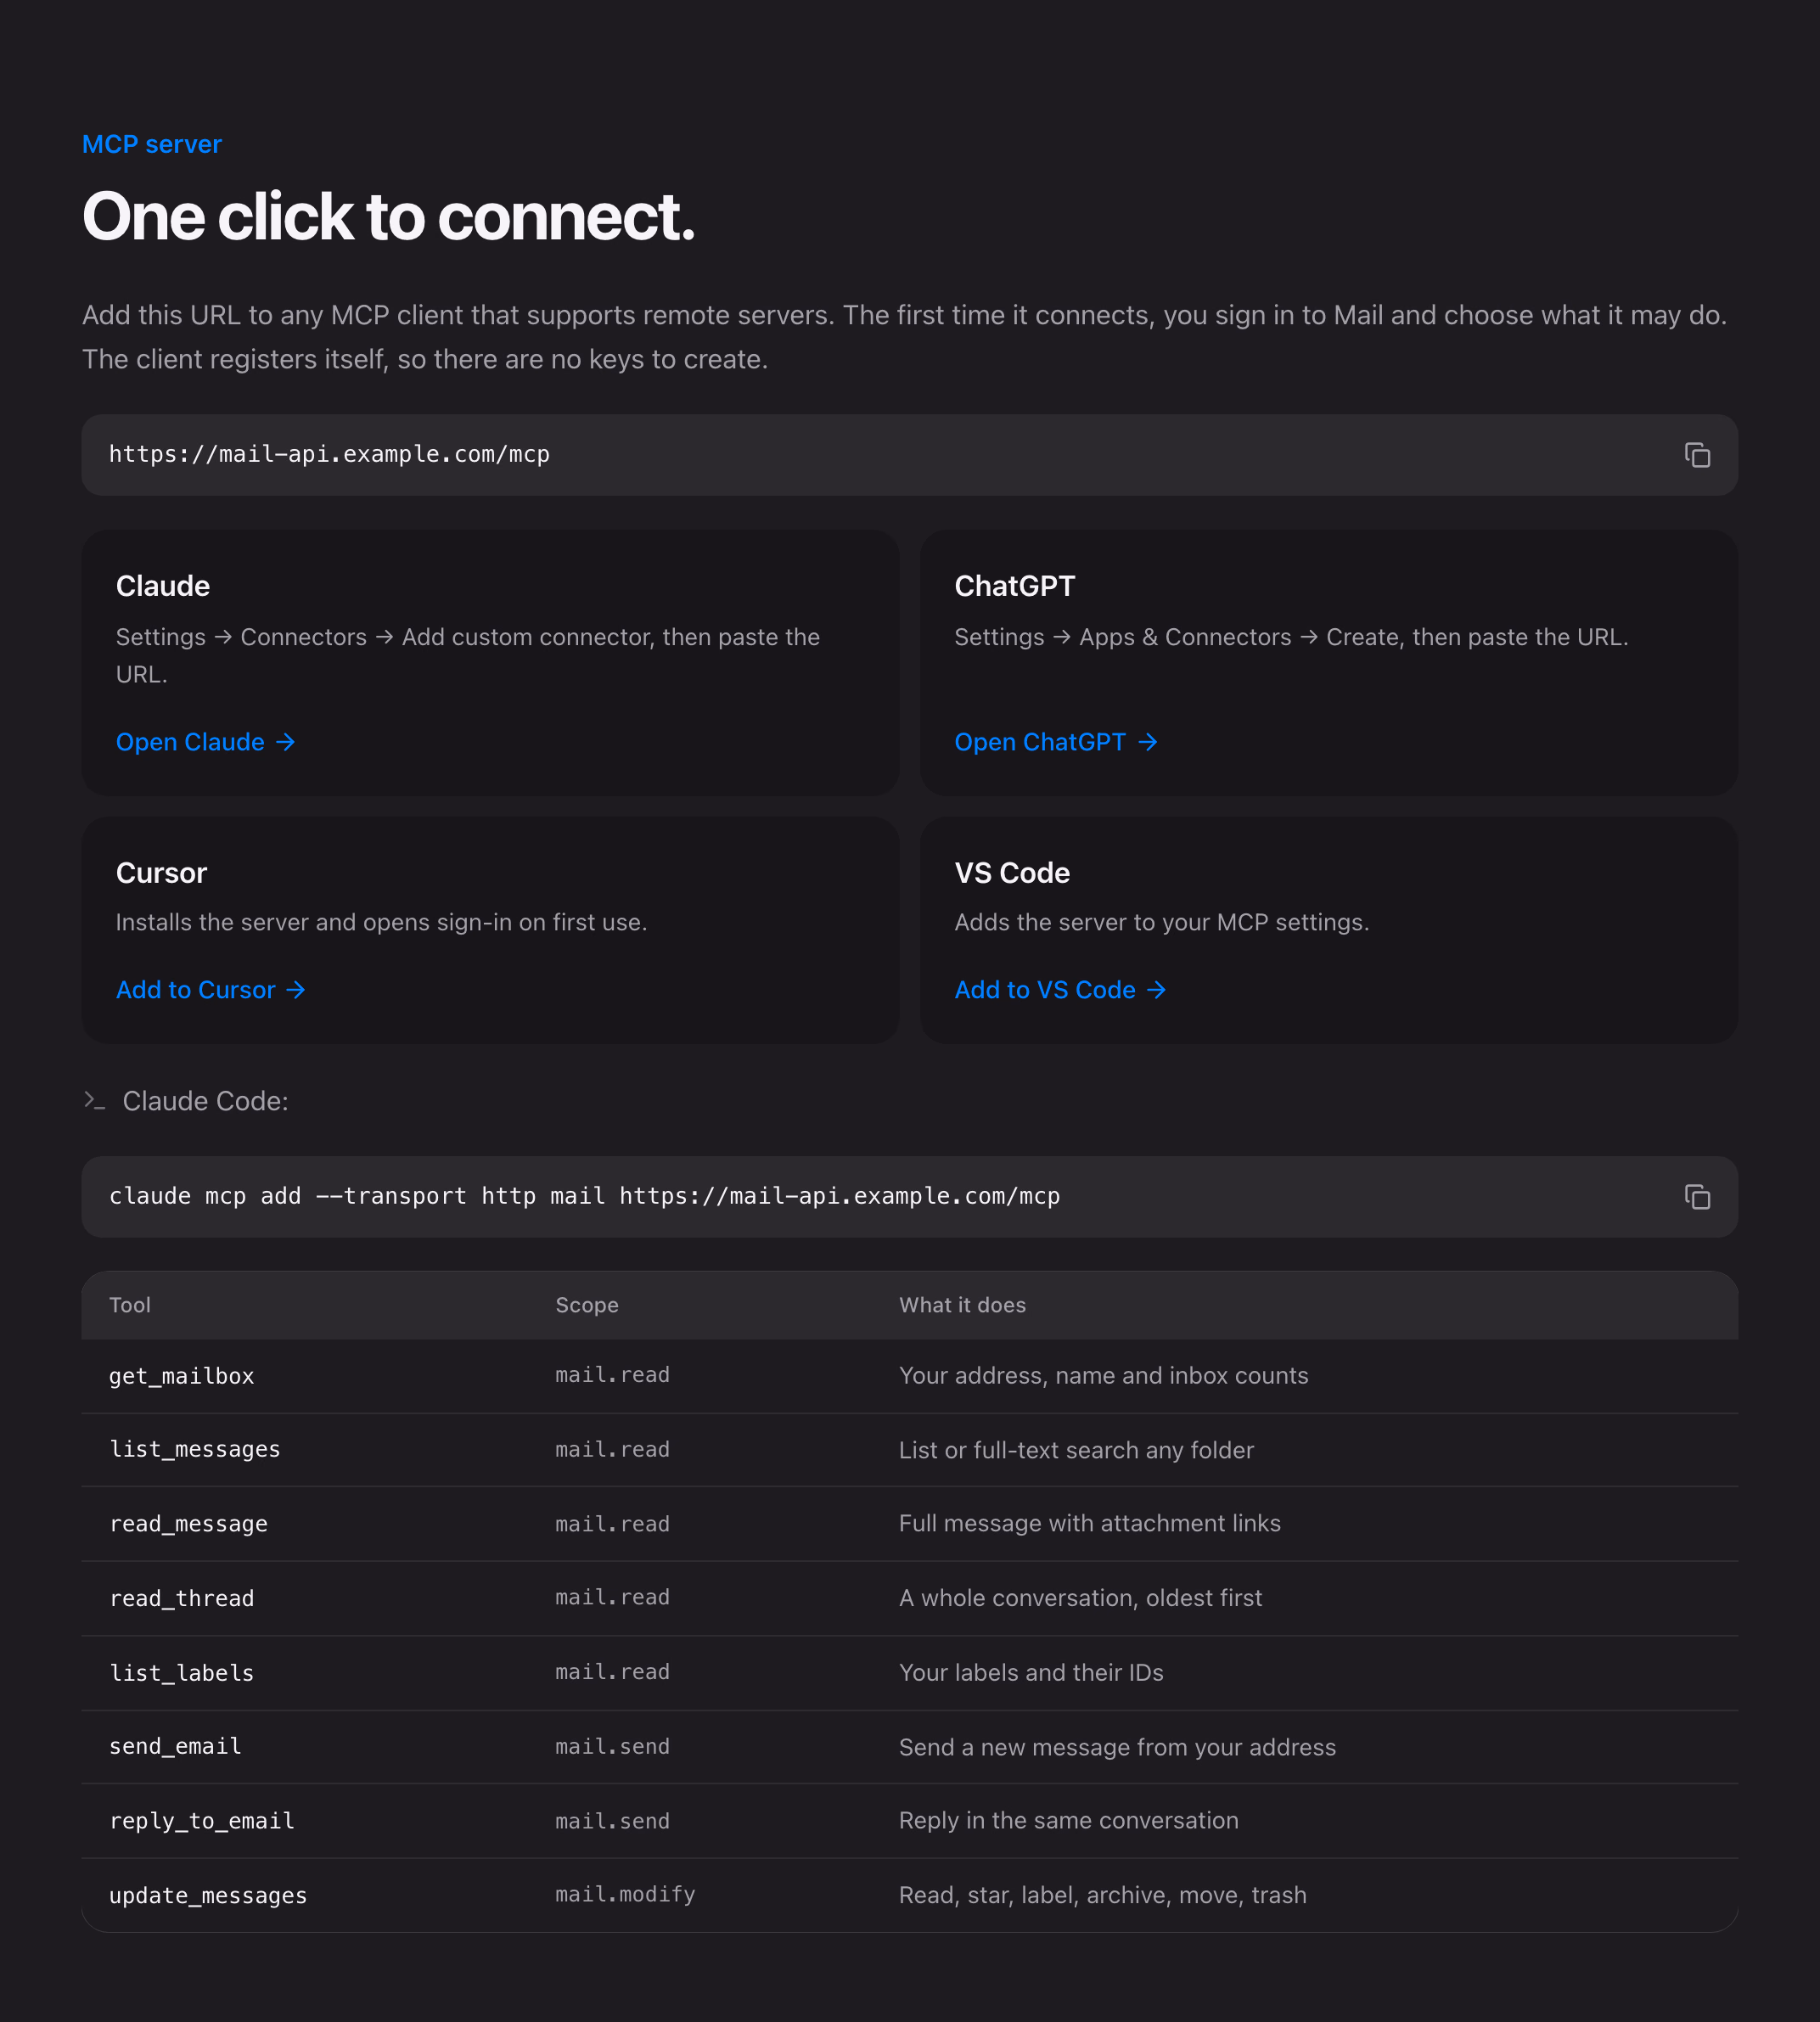Viewport: 1820px width, 2022px height.
Task: Click mail.send scope in send_email row
Action: click(612, 1747)
